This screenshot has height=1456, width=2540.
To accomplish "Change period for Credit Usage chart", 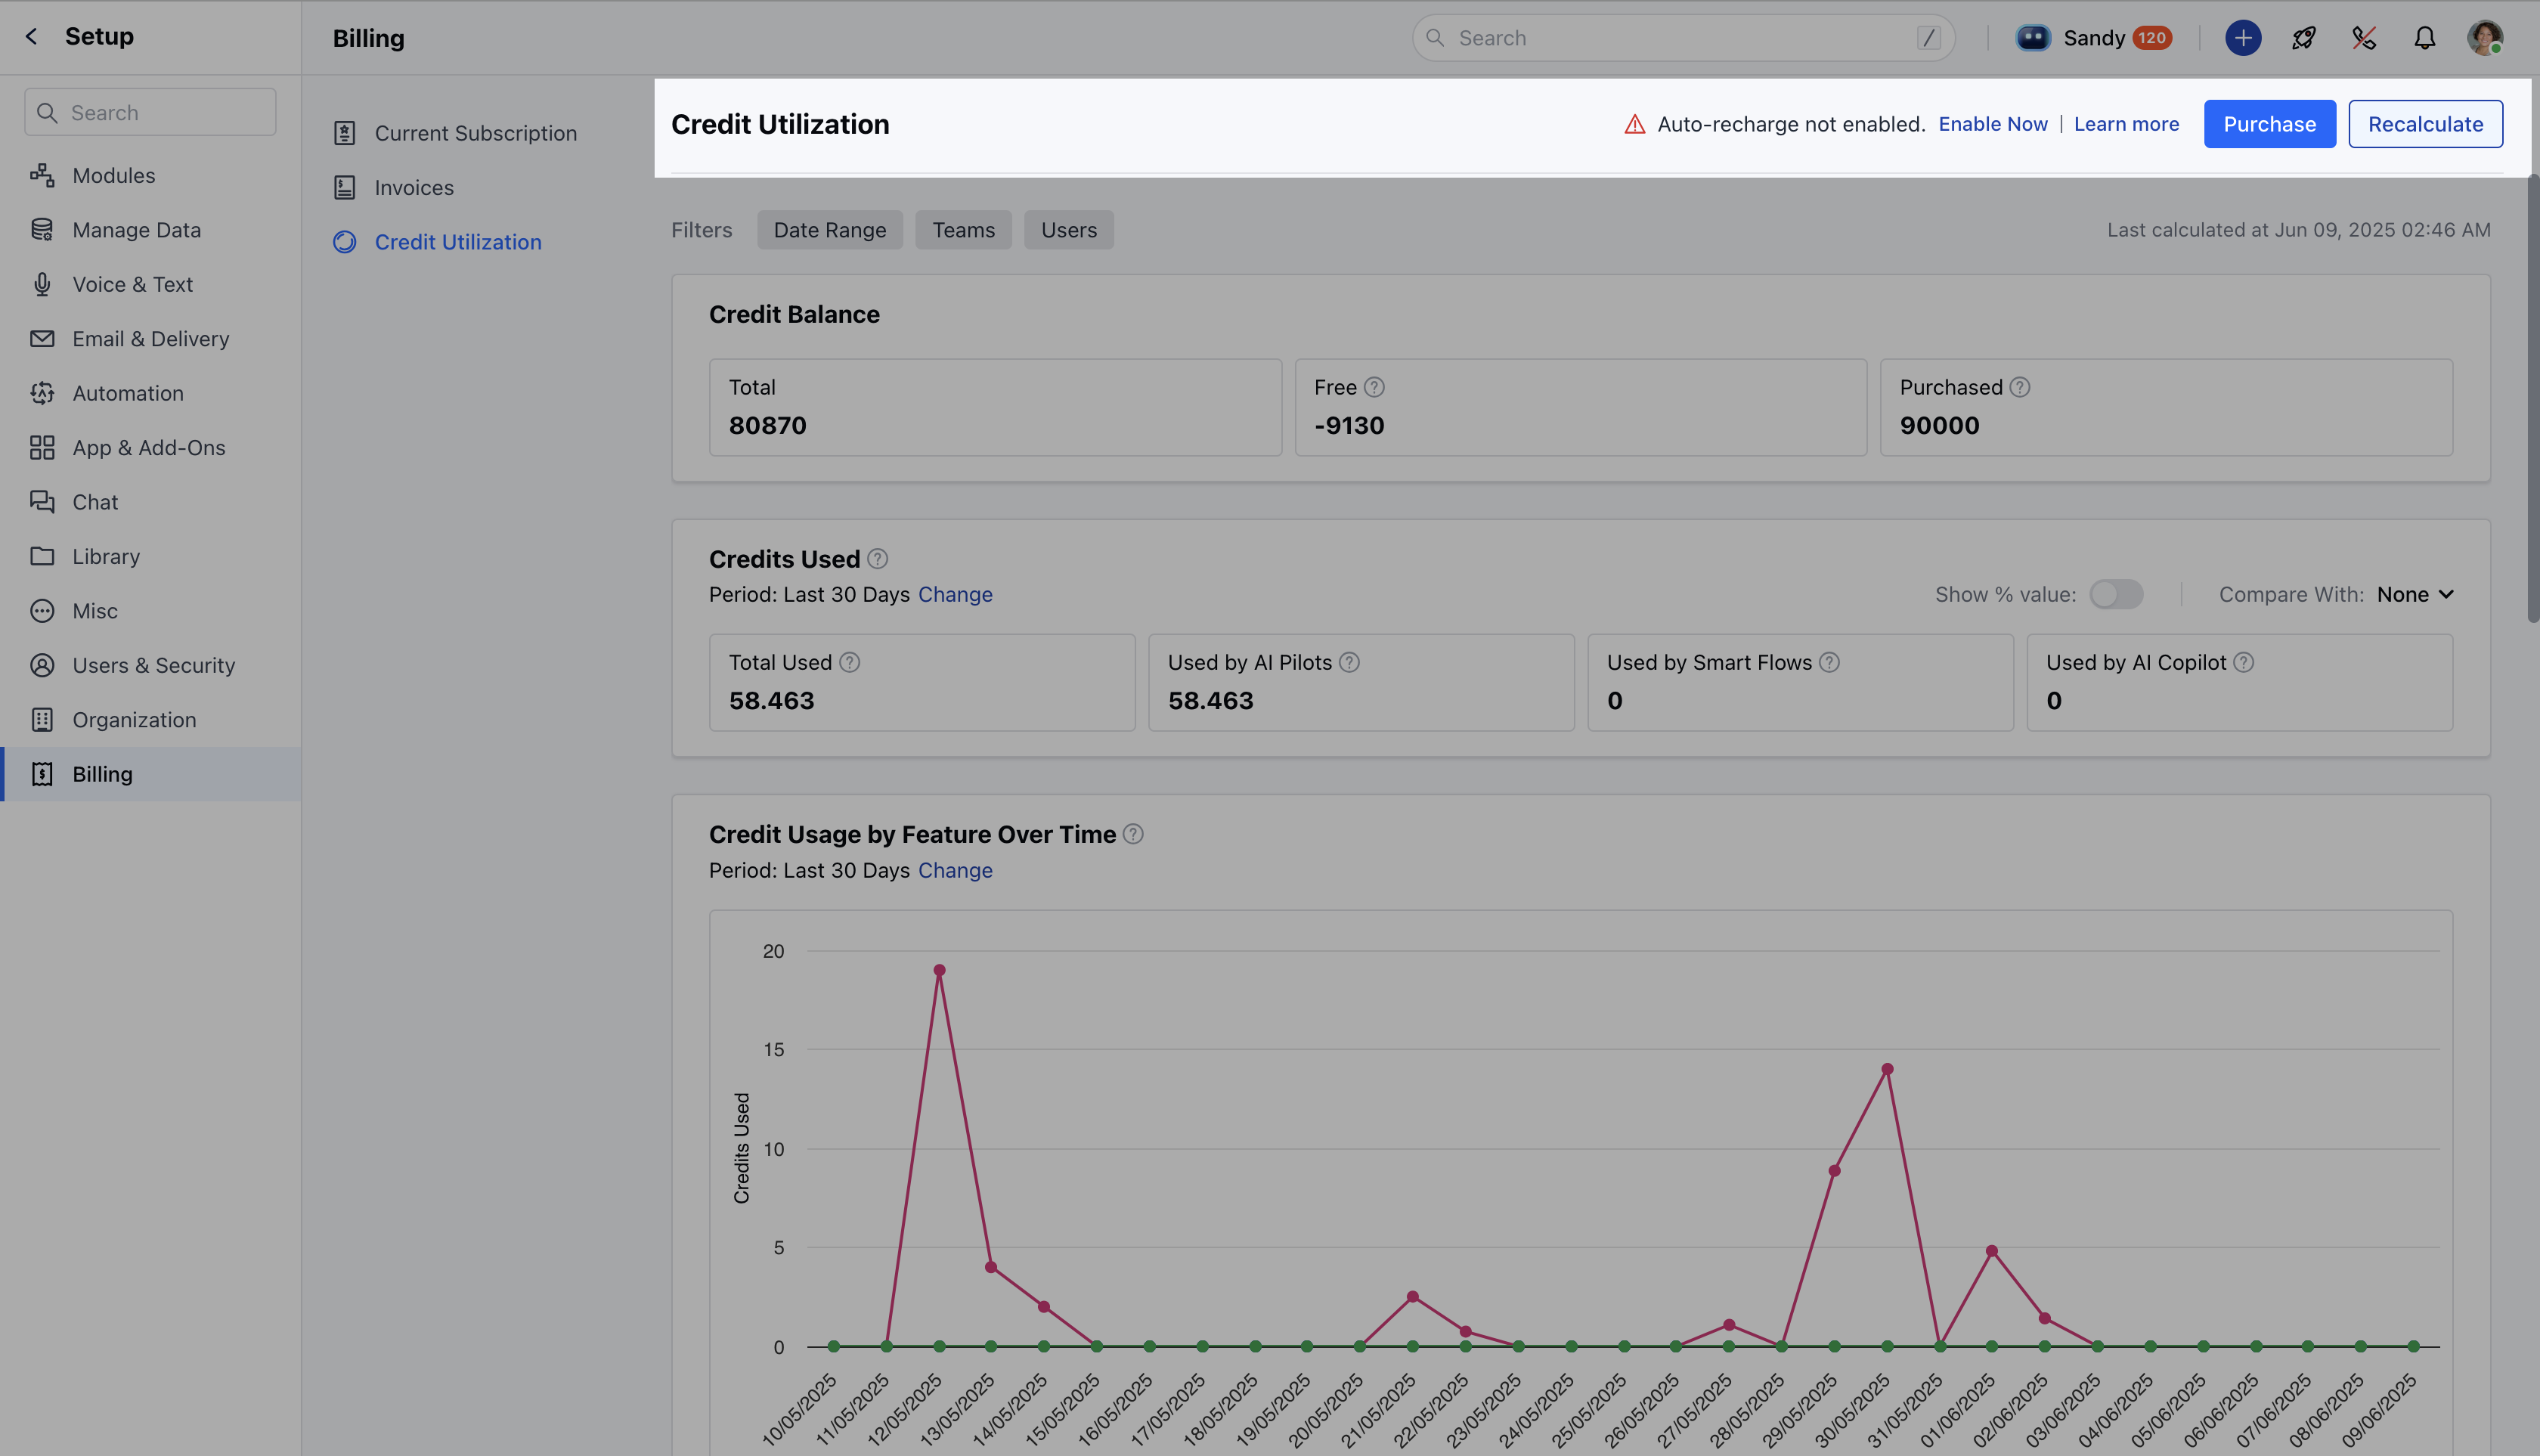I will tap(955, 871).
